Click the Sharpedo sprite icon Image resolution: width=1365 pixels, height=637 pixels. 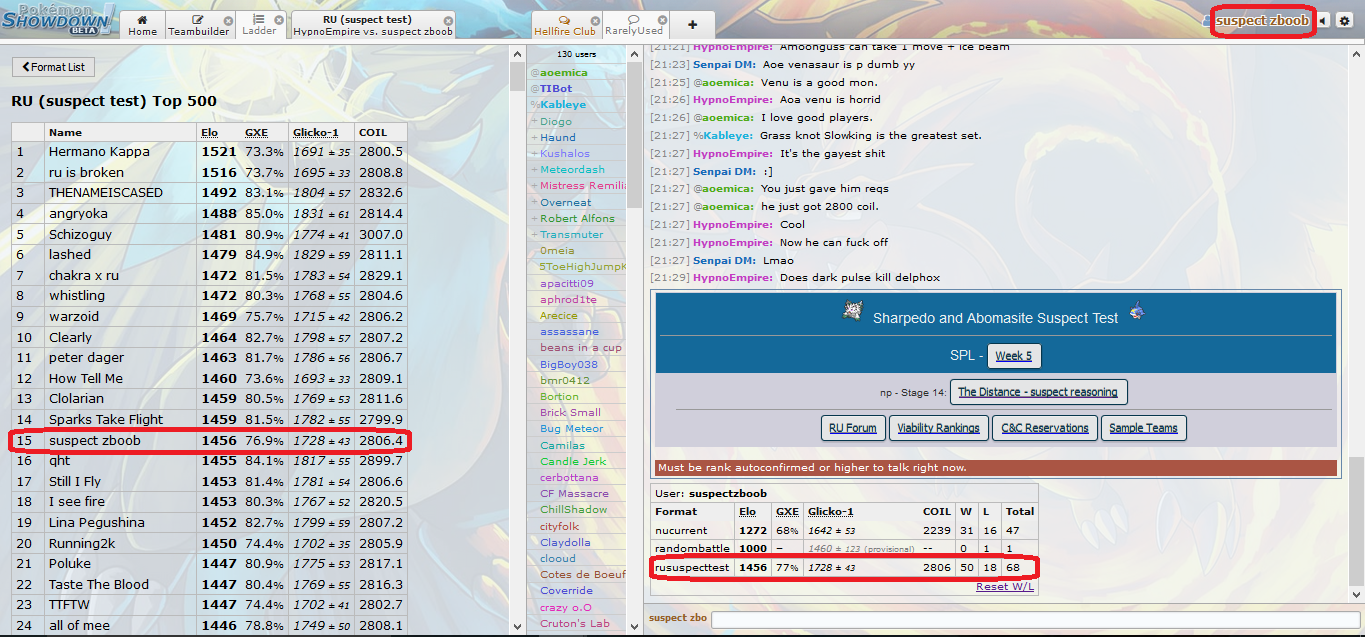click(x=1136, y=313)
